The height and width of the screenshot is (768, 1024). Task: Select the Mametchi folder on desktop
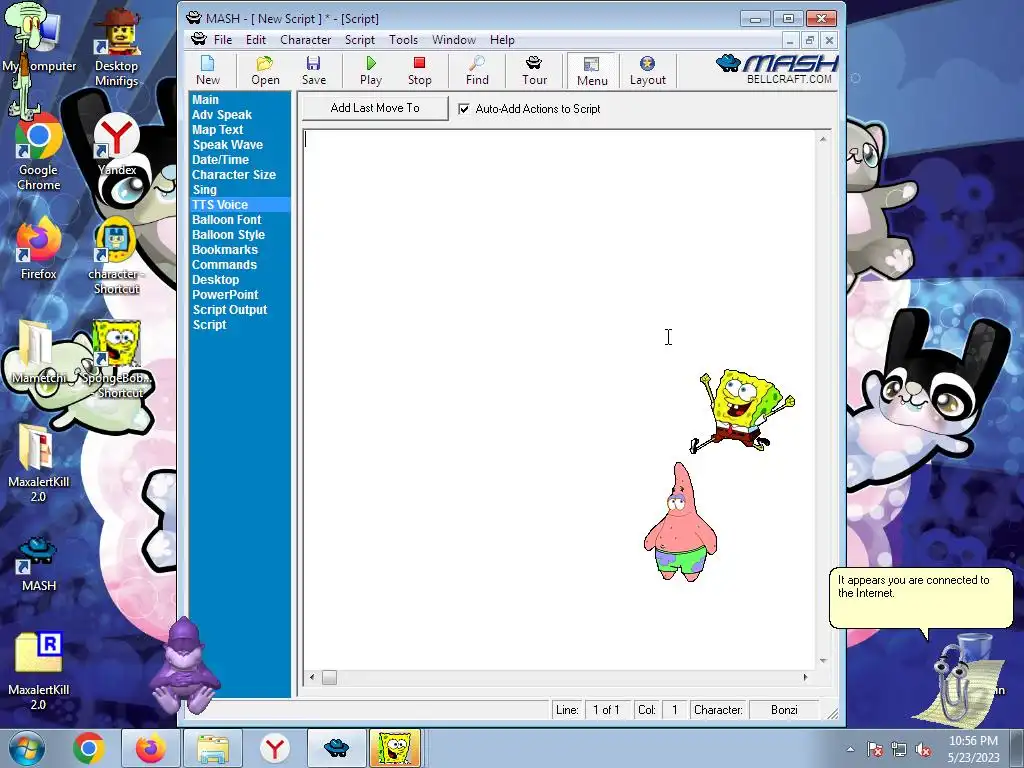39,353
